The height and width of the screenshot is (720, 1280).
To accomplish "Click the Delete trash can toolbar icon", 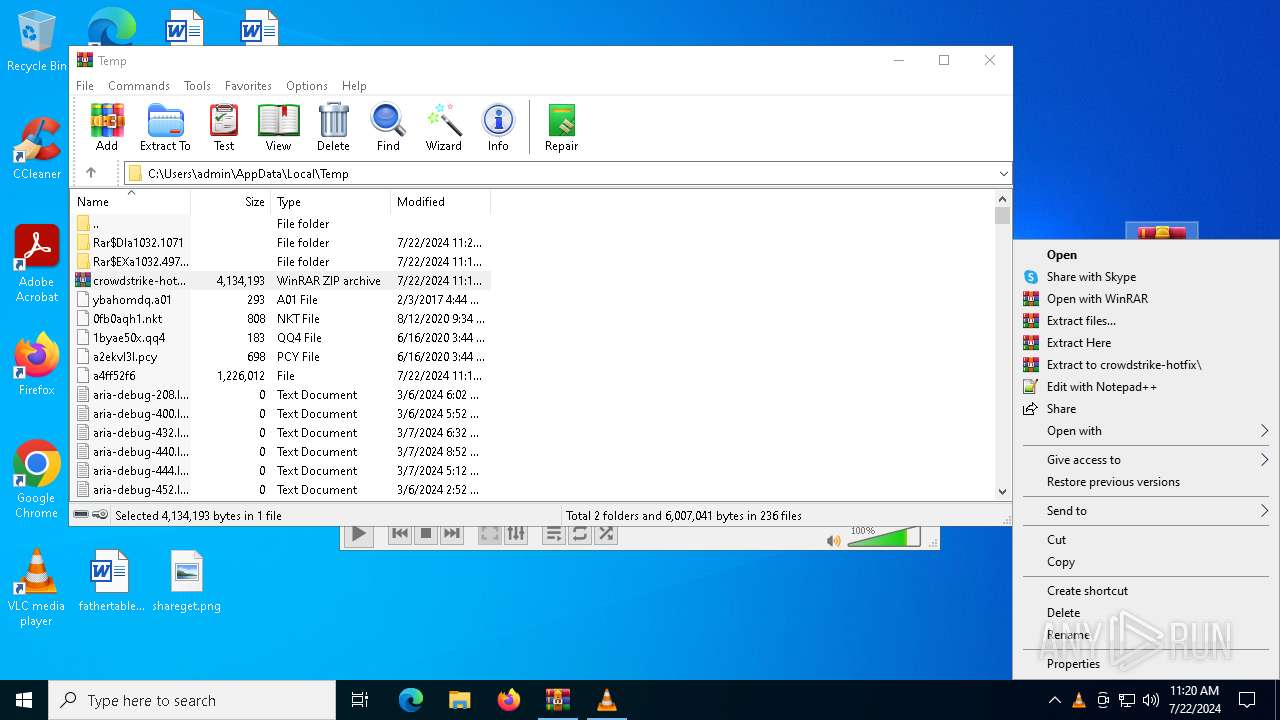I will click(x=333, y=128).
